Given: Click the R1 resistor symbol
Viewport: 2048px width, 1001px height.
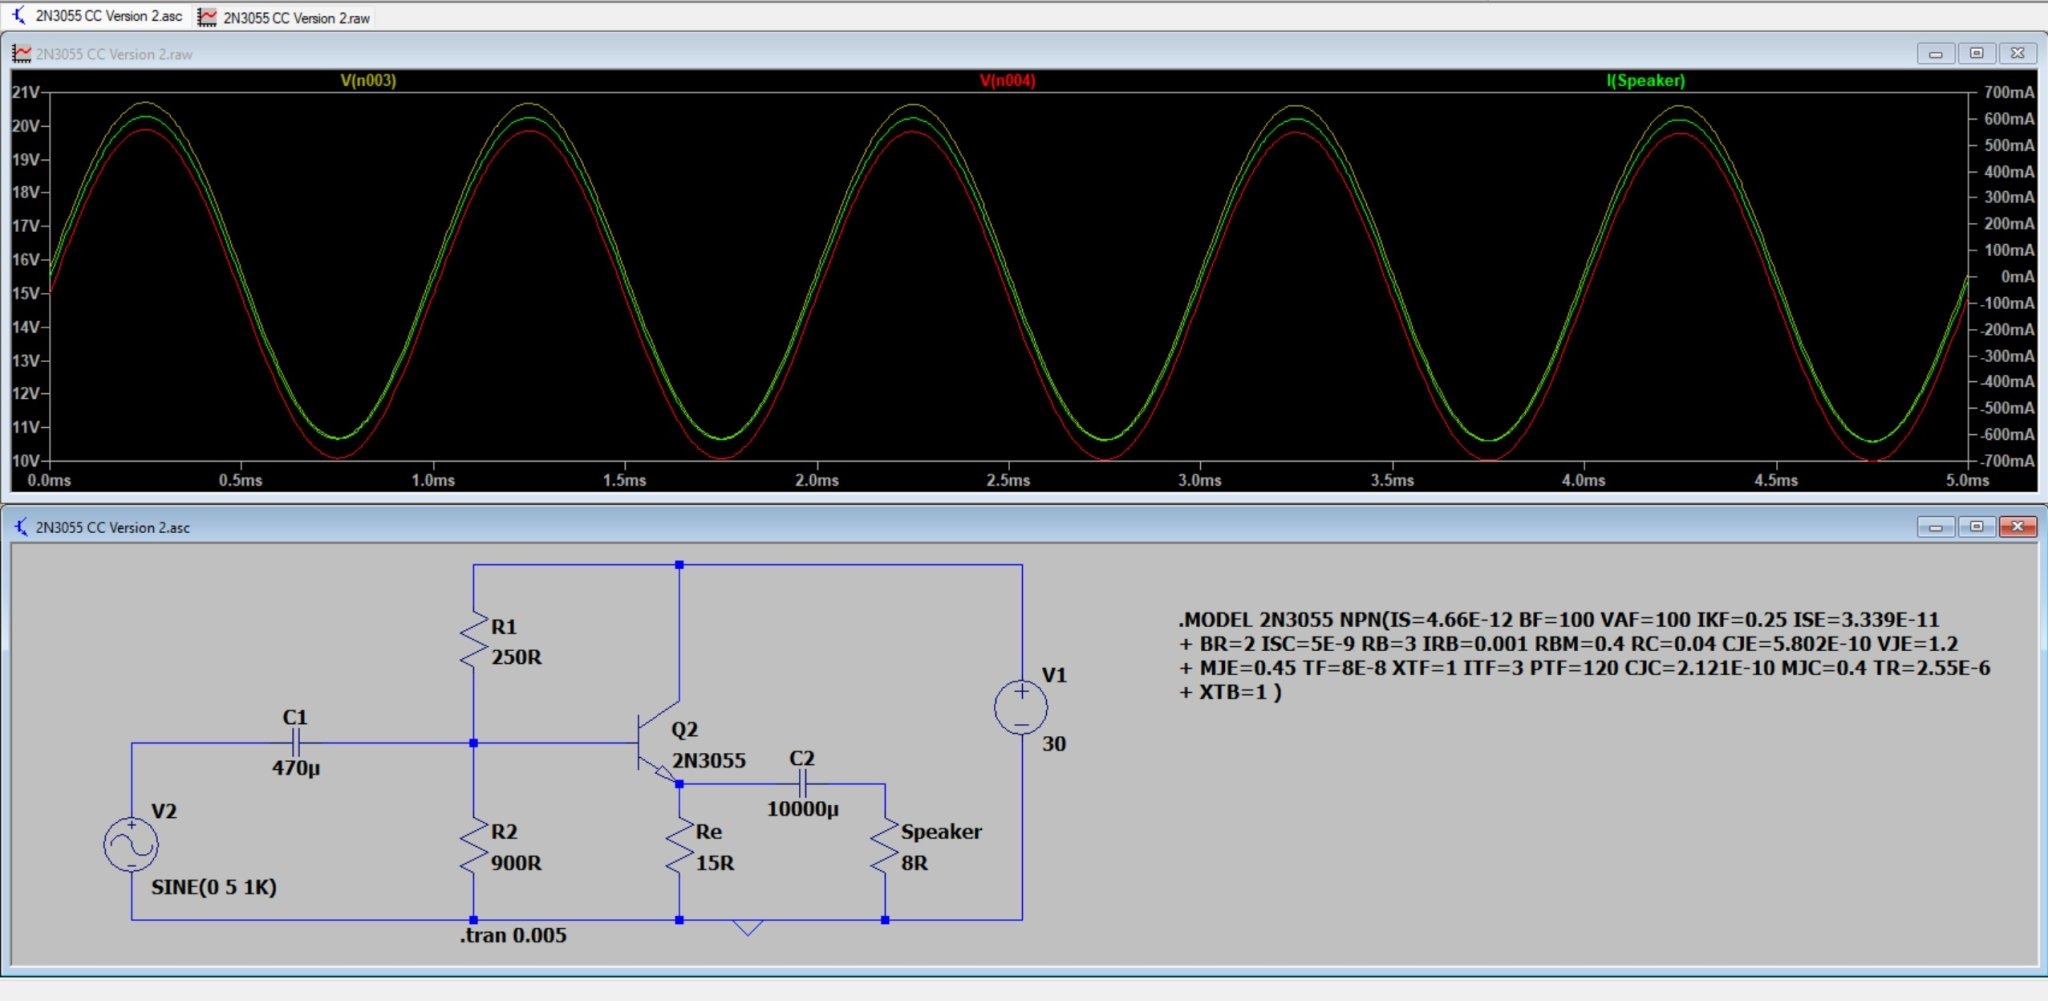Looking at the screenshot, I should click(x=473, y=640).
